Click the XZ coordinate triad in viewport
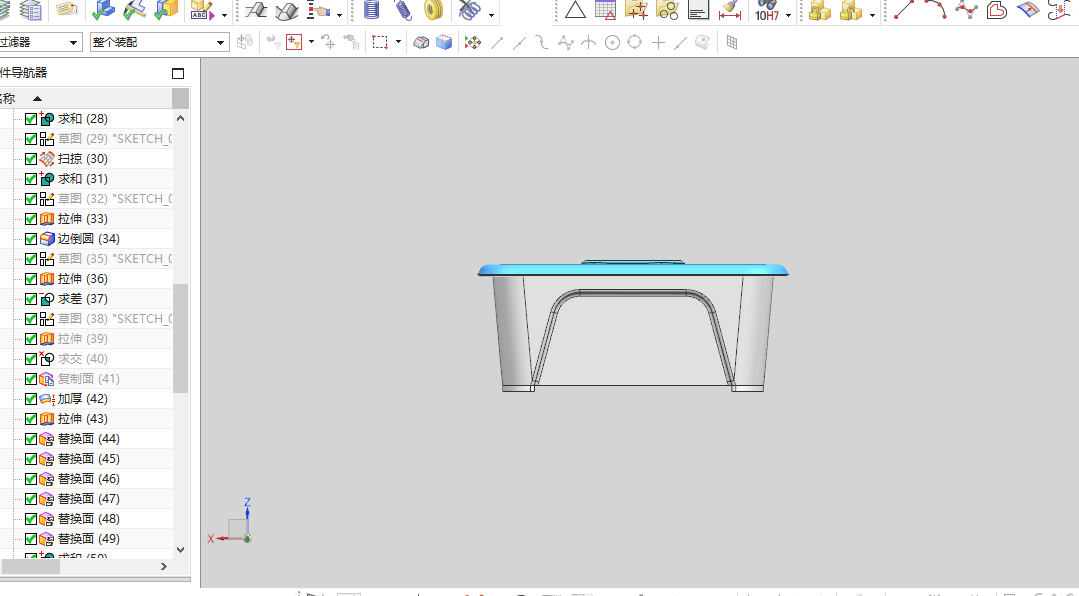 click(231, 521)
